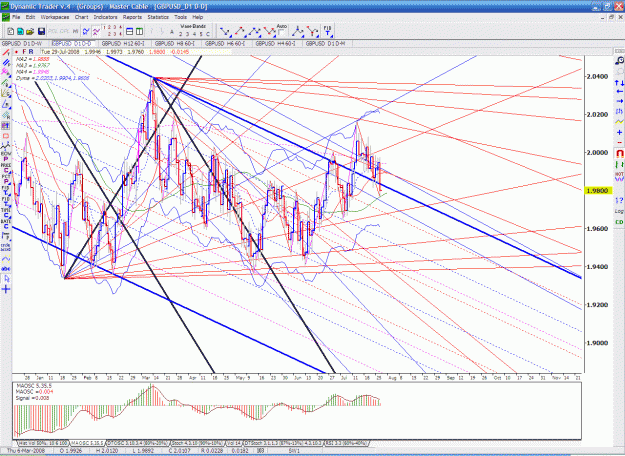Switch to the DTStoch indicator tab
Screen dimensions: 625x456
283,443
